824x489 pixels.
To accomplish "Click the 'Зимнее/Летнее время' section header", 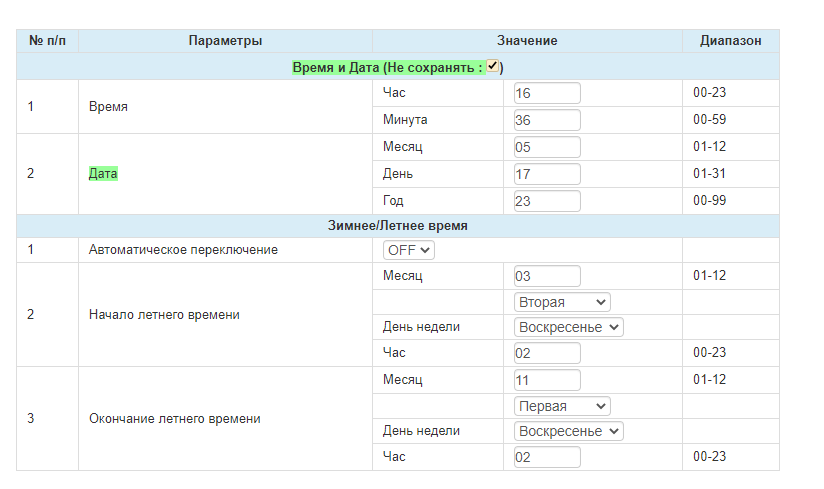I will click(398, 226).
